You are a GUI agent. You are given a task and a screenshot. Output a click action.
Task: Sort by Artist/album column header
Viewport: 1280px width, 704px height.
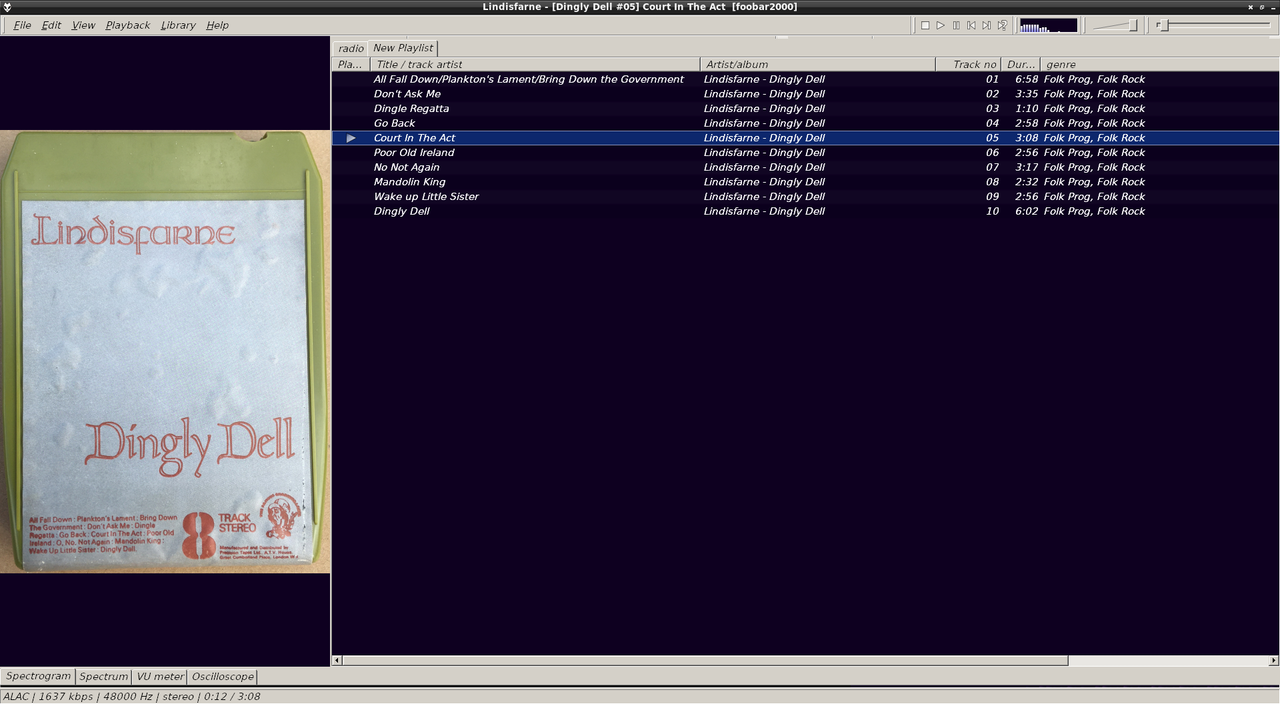click(x=818, y=64)
